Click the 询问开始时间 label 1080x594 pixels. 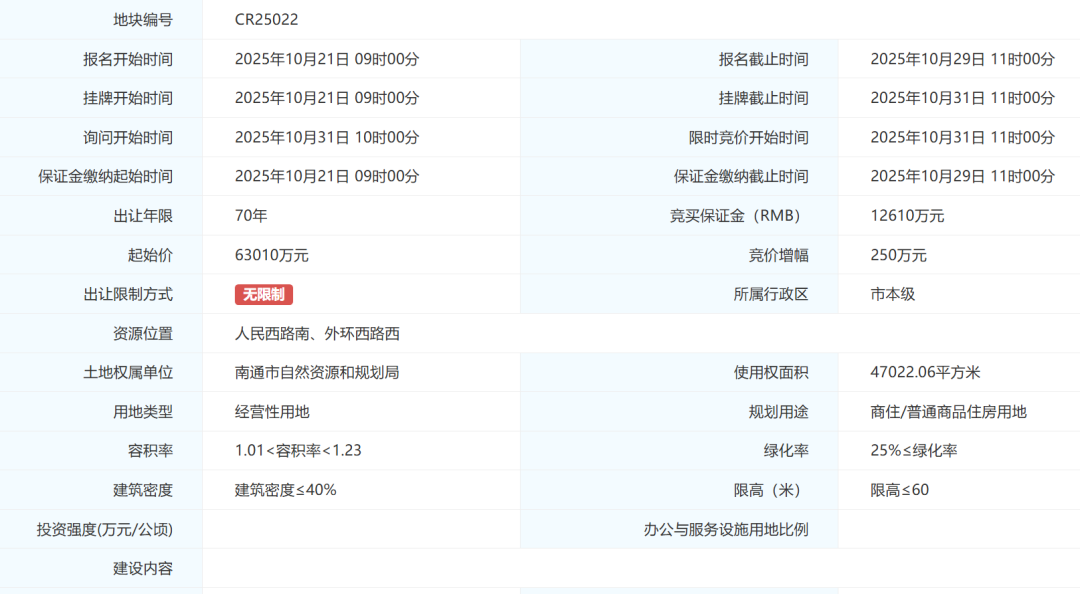pyautogui.click(x=127, y=137)
